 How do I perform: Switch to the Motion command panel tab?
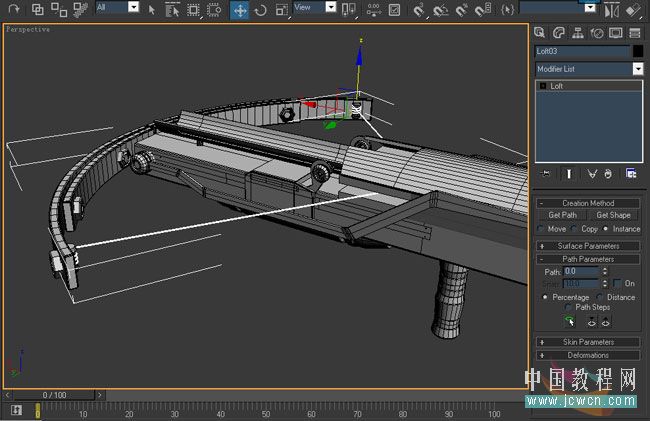pyautogui.click(x=597, y=33)
